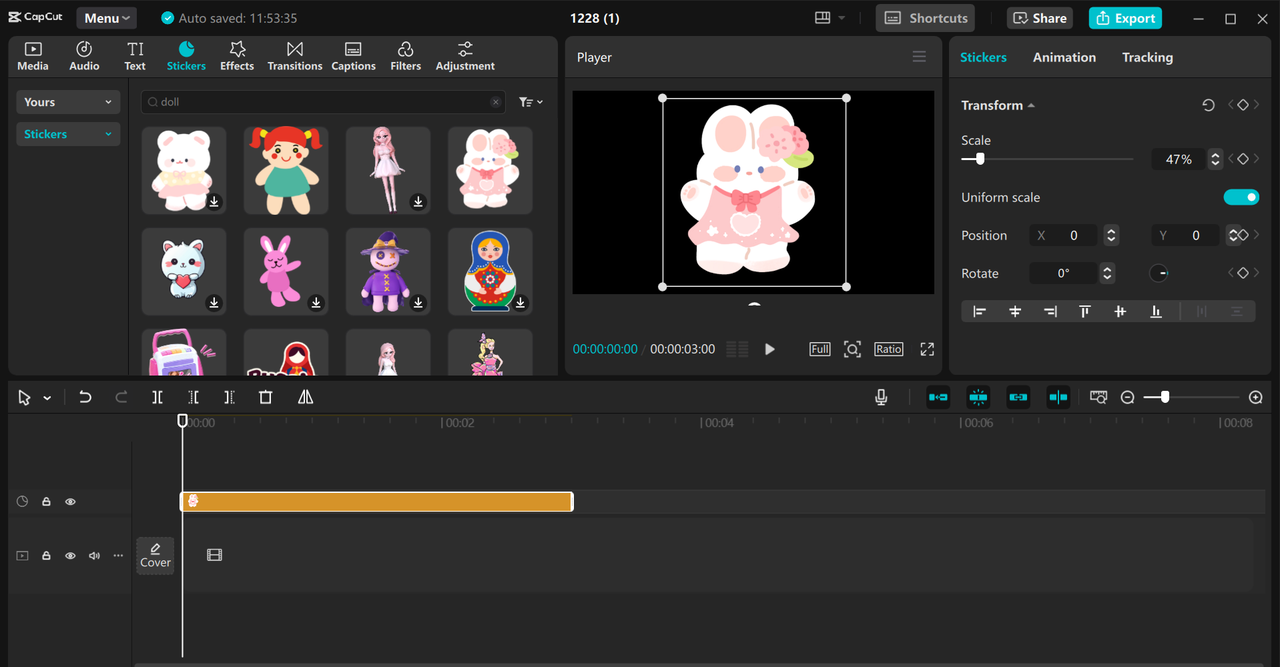Open keyboard Shortcuts

click(x=927, y=18)
